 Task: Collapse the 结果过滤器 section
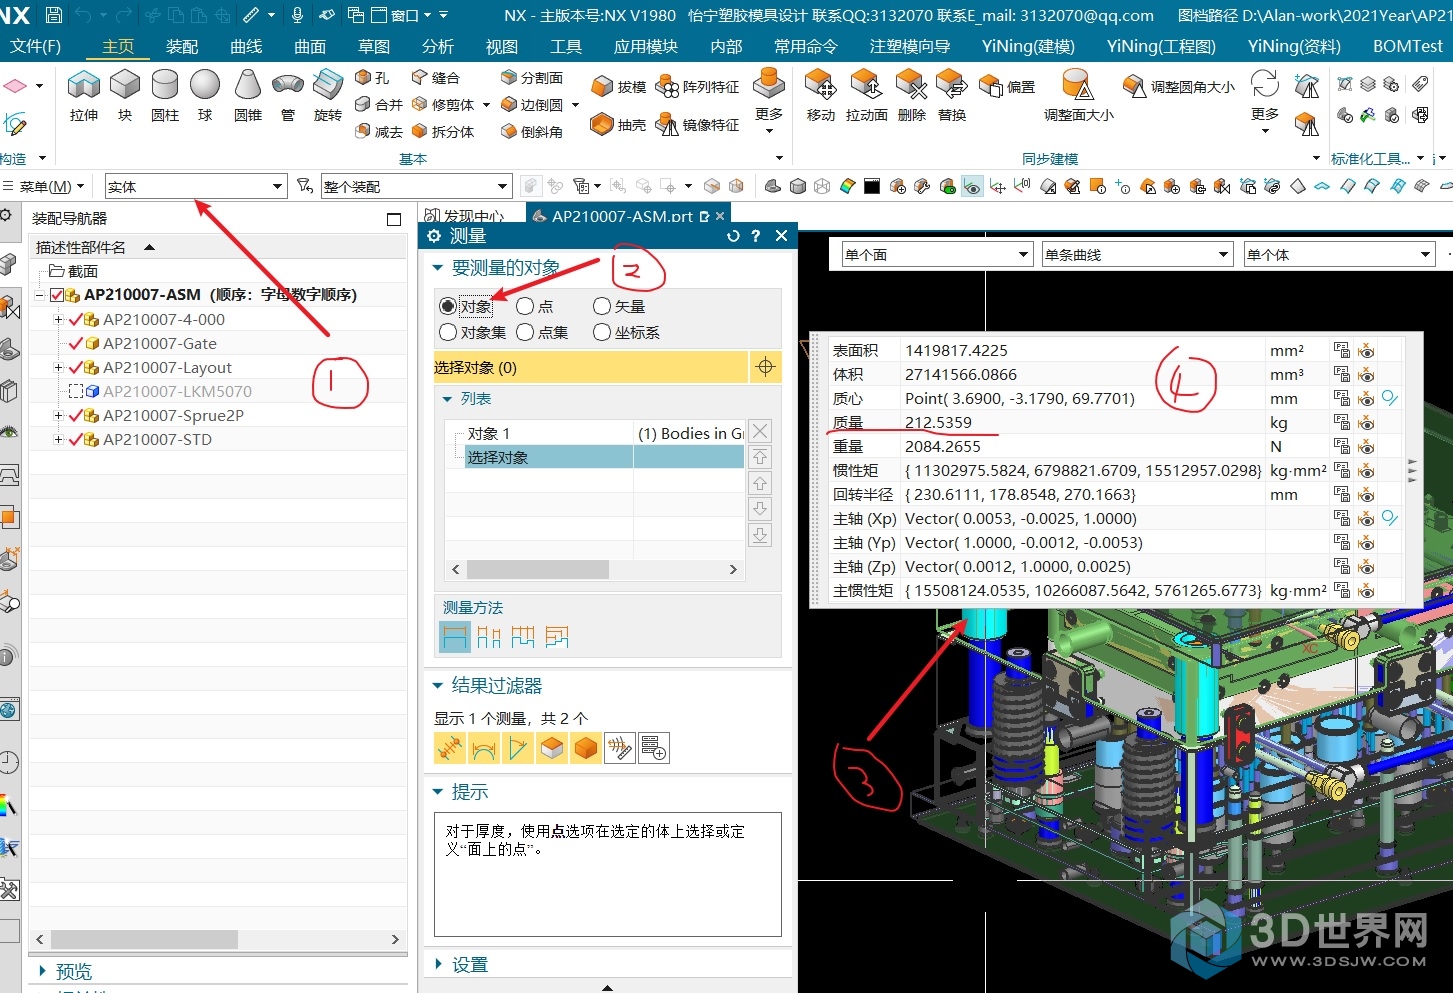438,686
